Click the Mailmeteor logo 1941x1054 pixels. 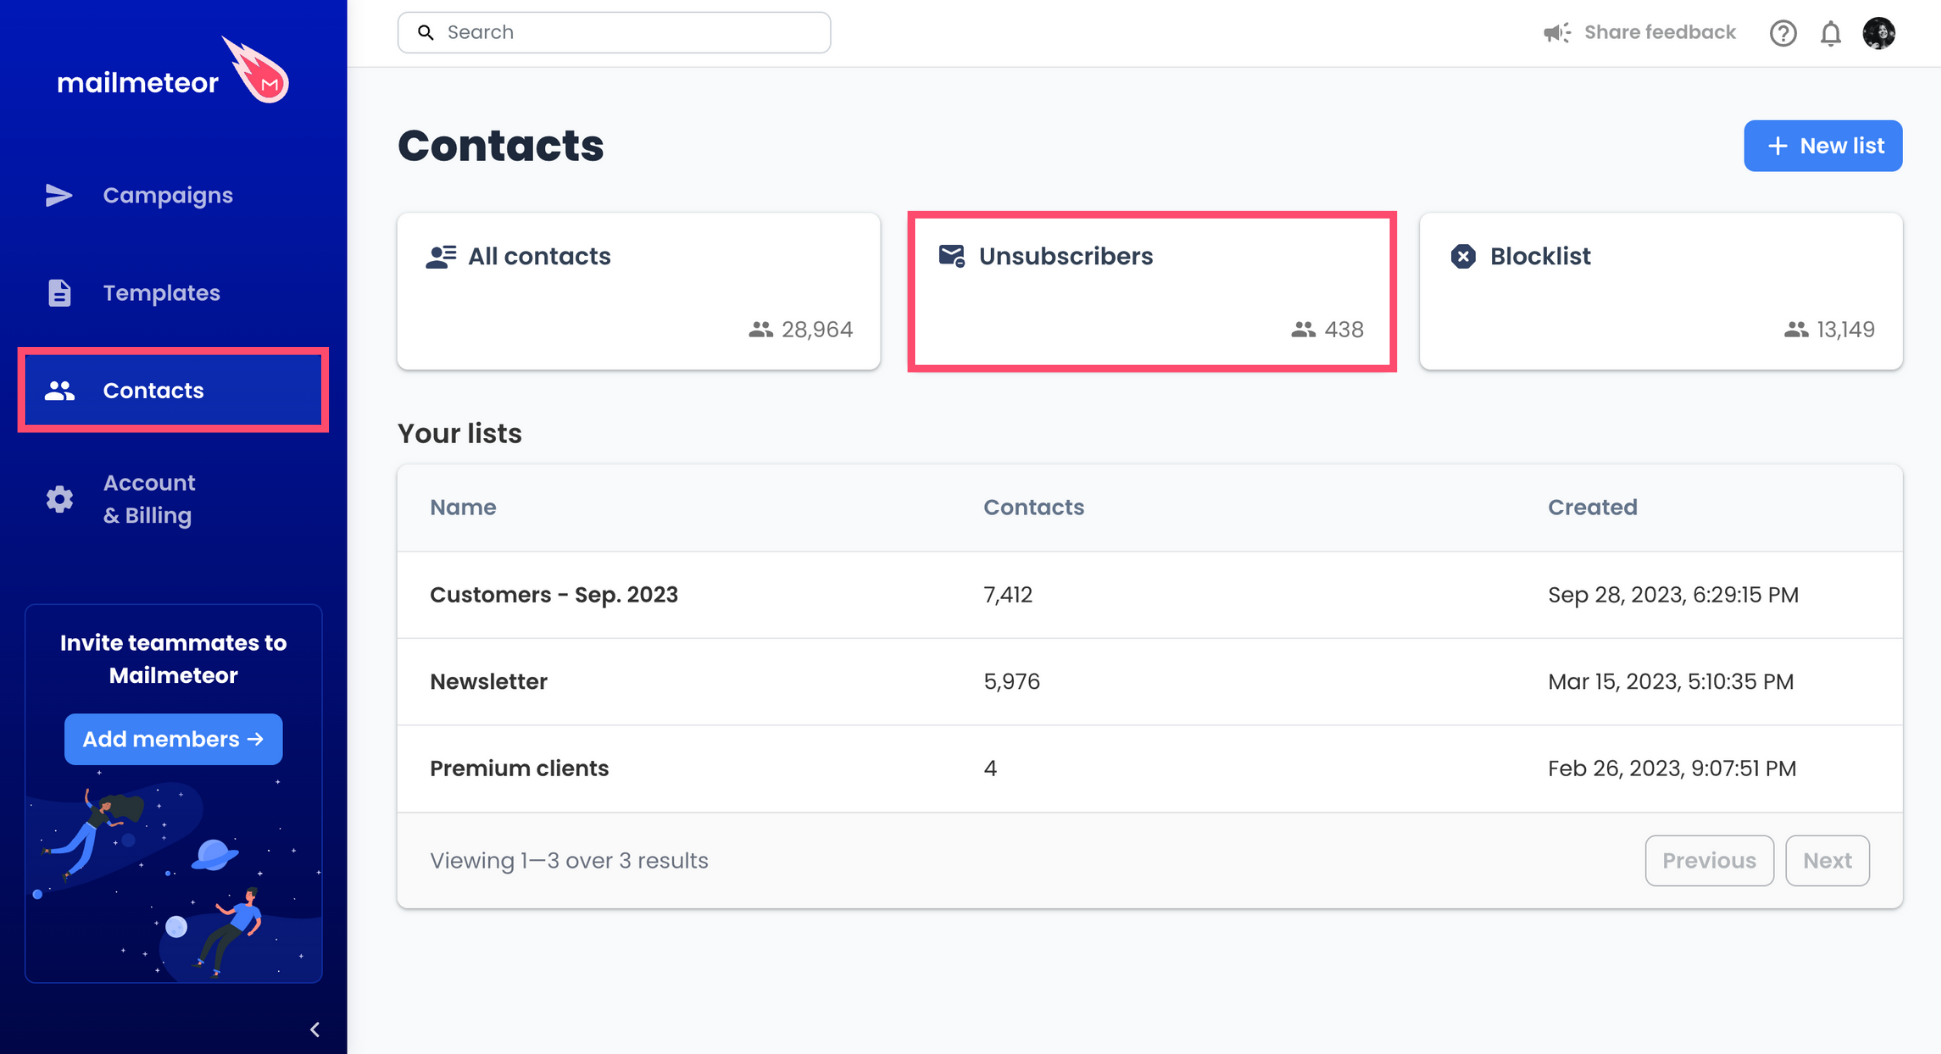pyautogui.click(x=173, y=72)
